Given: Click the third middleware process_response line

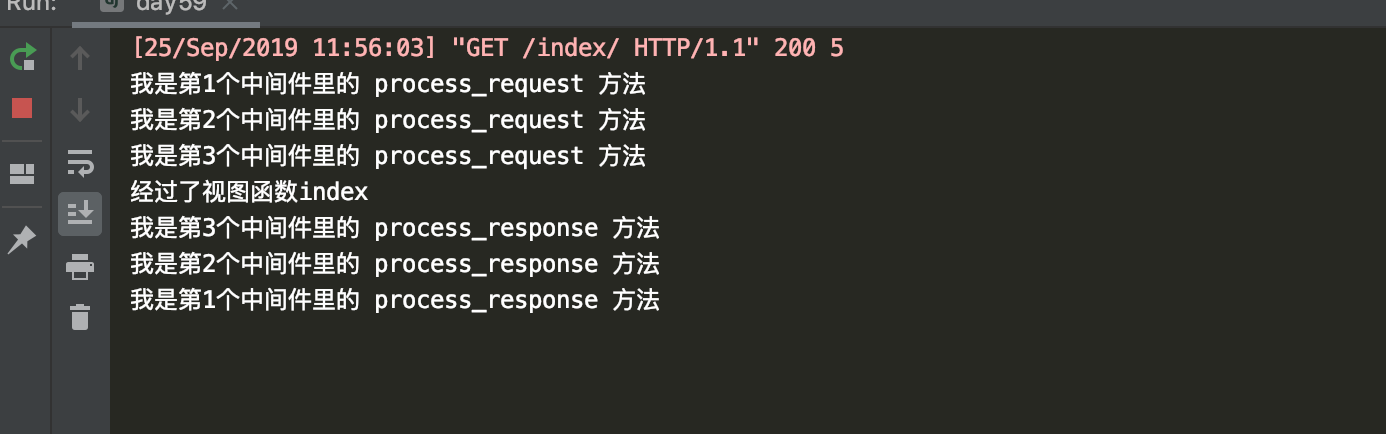Looking at the screenshot, I should pyautogui.click(x=395, y=228).
